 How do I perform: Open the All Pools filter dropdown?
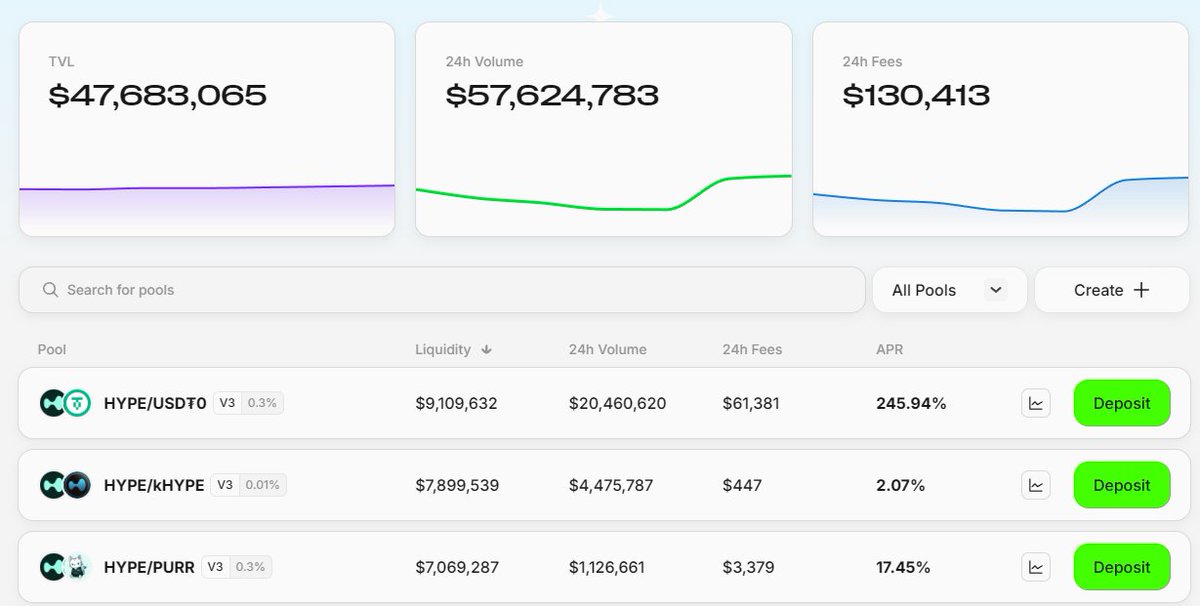click(949, 290)
